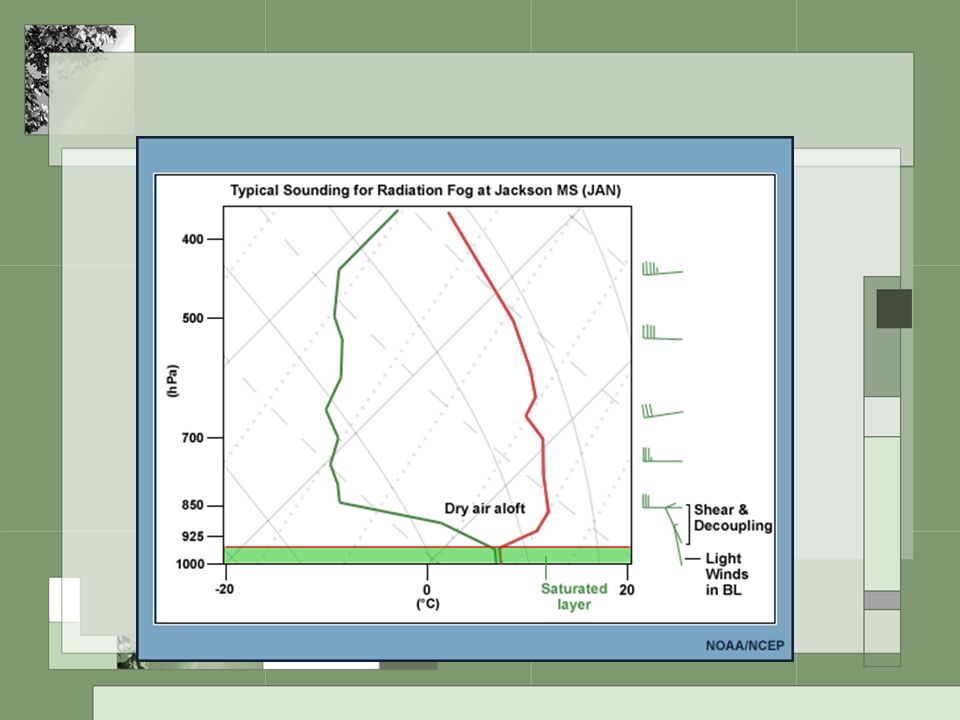
Task: Click the 'Saturated layer' green label
Action: [574, 596]
